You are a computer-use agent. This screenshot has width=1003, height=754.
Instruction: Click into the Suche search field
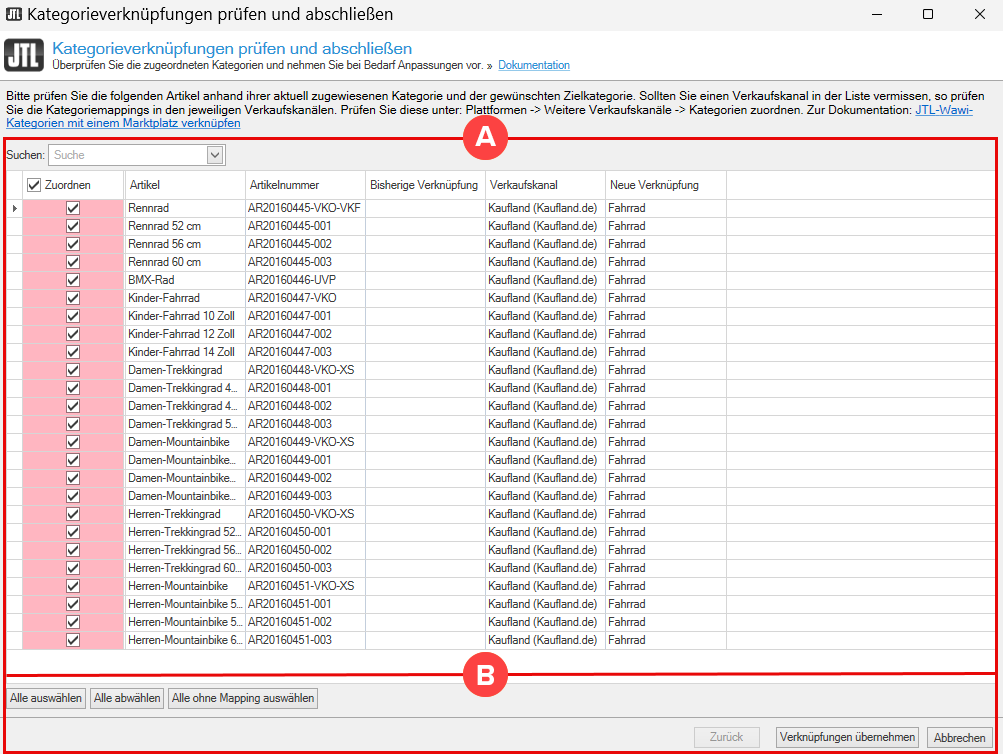point(127,155)
